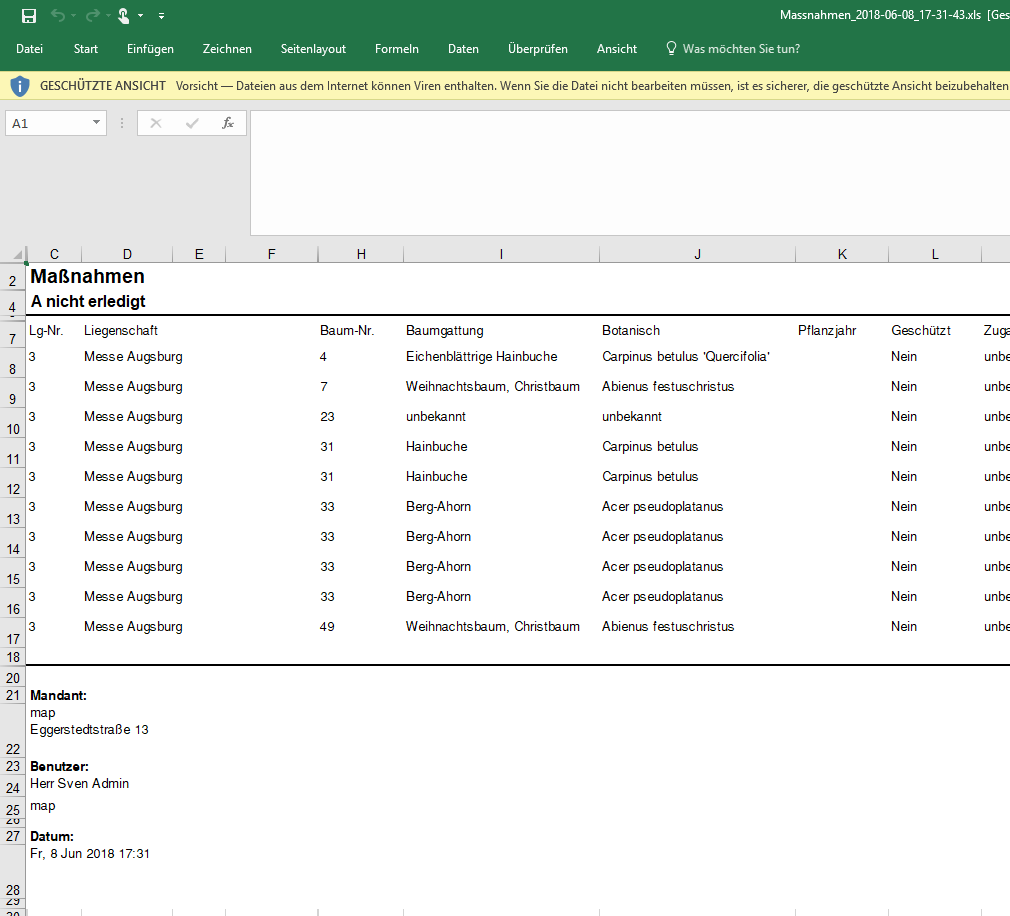Viewport: 1010px width, 916px height.
Task: Select the 'Maßnahmen' title cell
Action: tap(88, 277)
